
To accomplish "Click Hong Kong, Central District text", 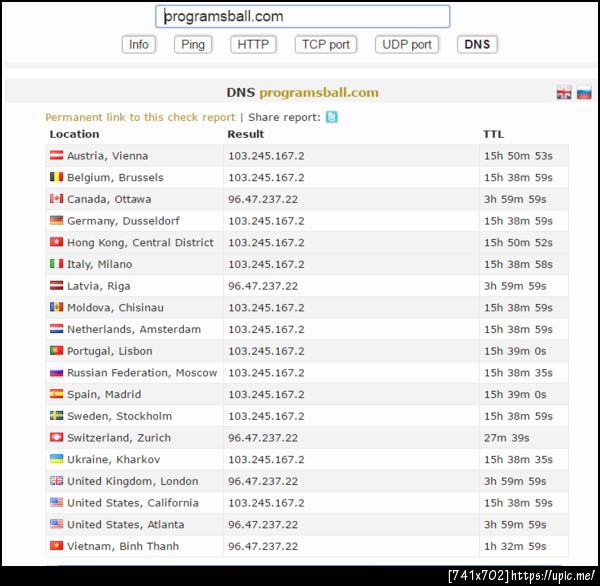I will coord(140,243).
